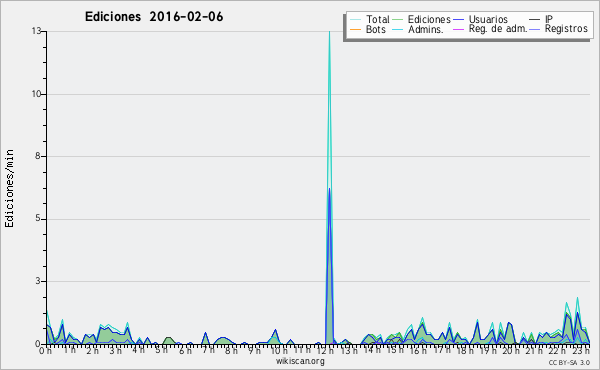This screenshot has height=370, width=600.
Task: Click the '10 h' hour label
Action: pyautogui.click(x=279, y=350)
